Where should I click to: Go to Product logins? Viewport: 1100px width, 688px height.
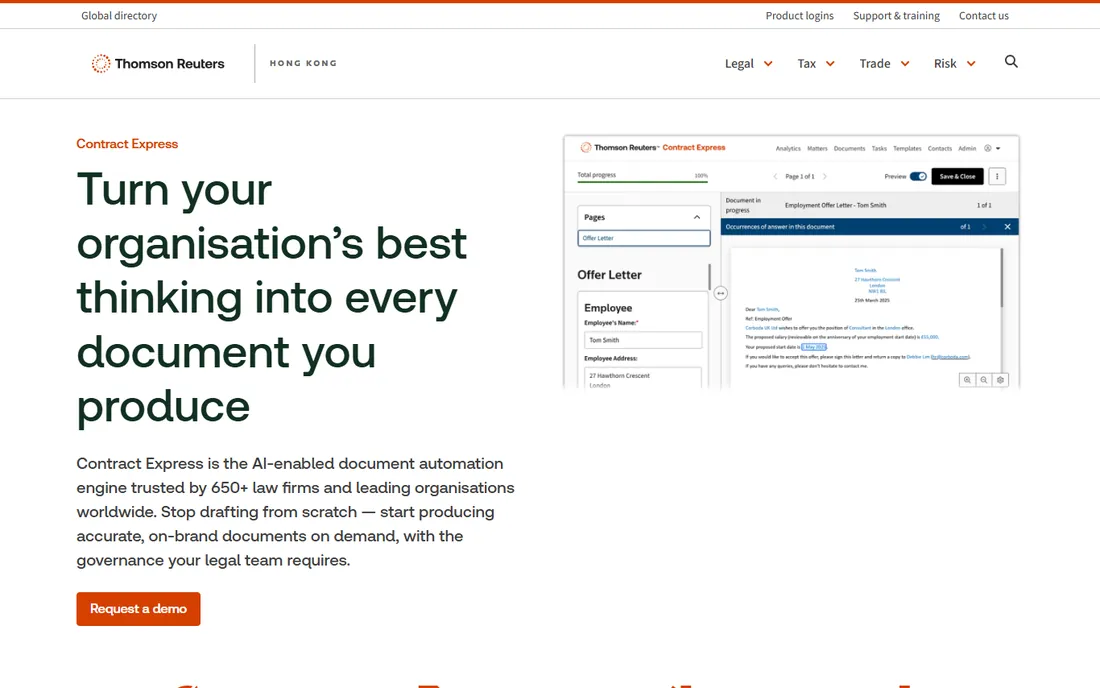point(800,15)
